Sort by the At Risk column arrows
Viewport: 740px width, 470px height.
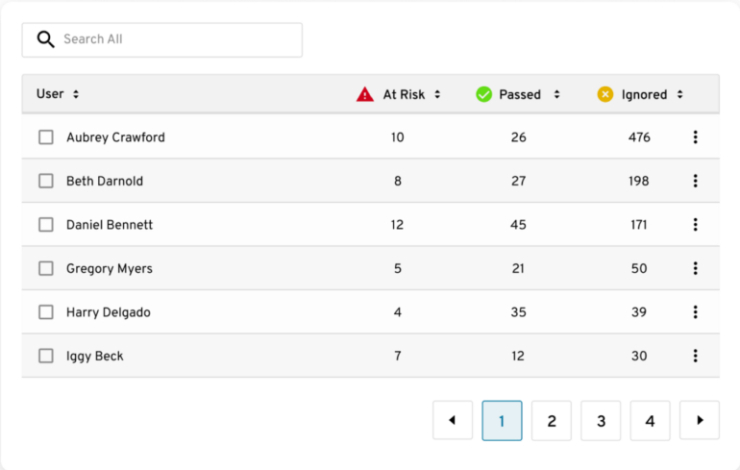[437, 95]
